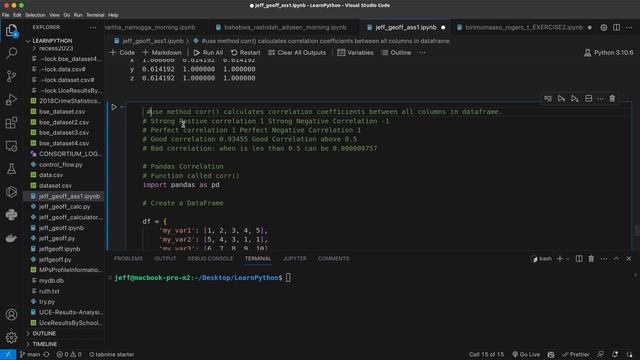Execute above cells icon

pyautogui.click(x=561, y=99)
